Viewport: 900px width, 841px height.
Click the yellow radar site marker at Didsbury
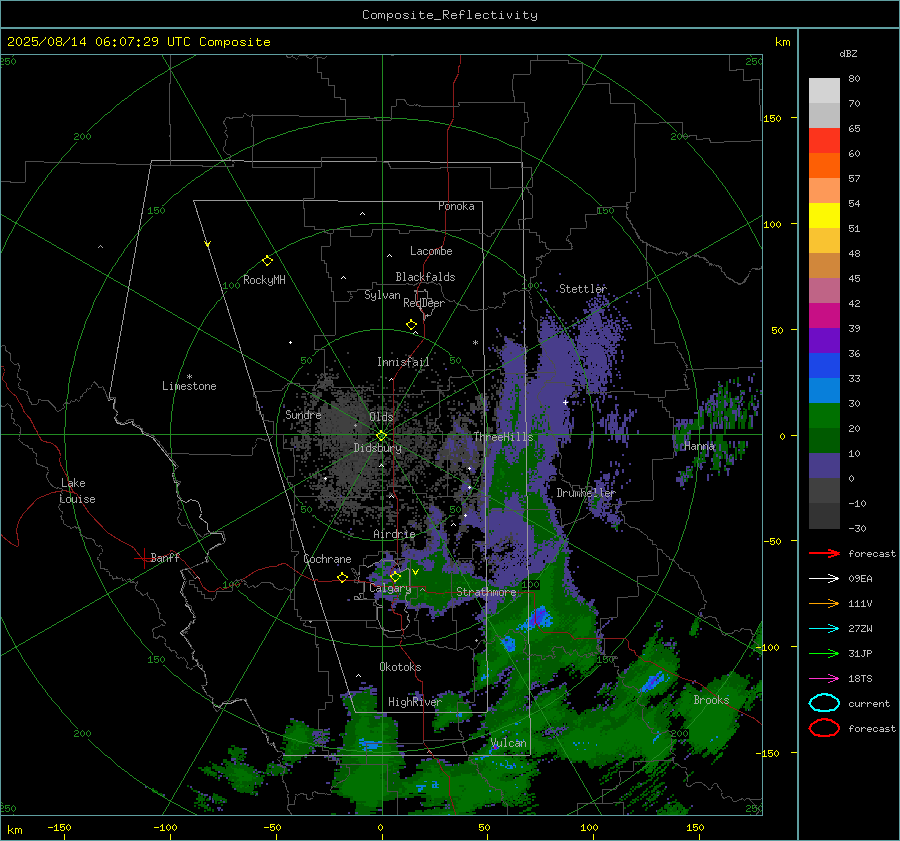click(x=382, y=435)
